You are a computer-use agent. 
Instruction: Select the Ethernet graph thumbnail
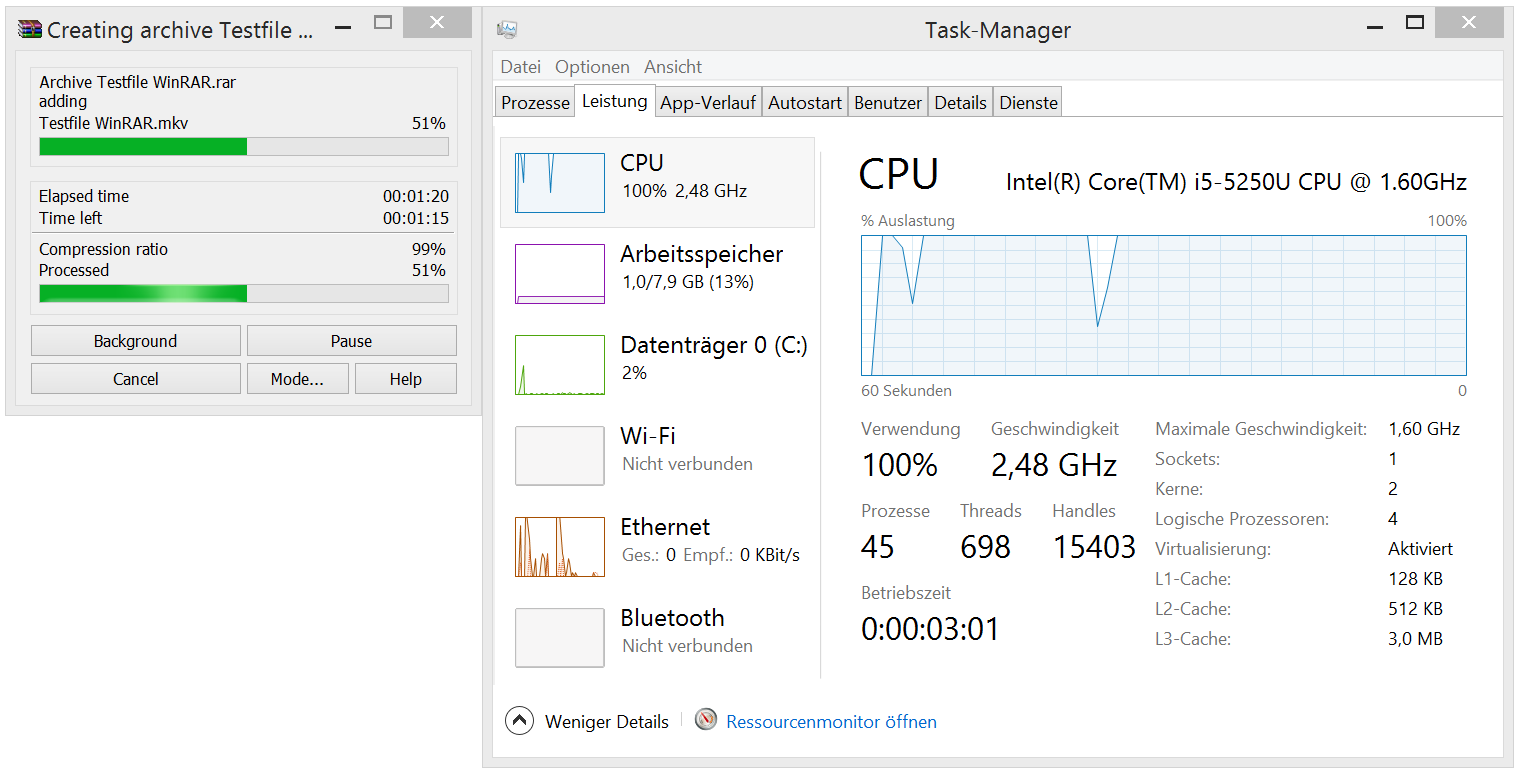pyautogui.click(x=560, y=547)
